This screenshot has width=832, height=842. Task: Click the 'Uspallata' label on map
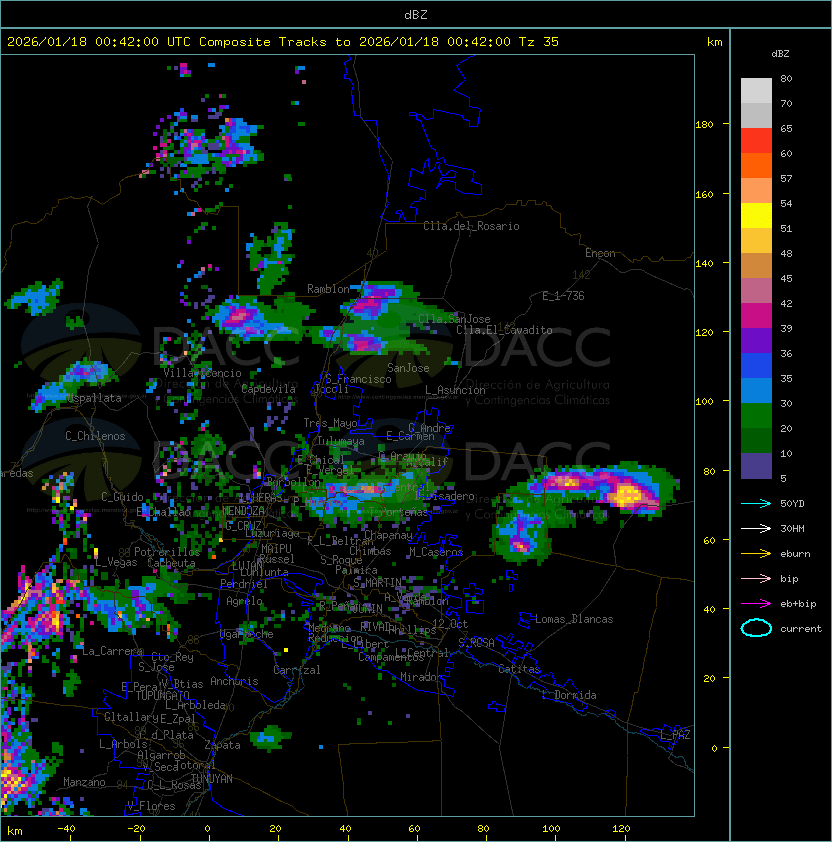click(95, 398)
